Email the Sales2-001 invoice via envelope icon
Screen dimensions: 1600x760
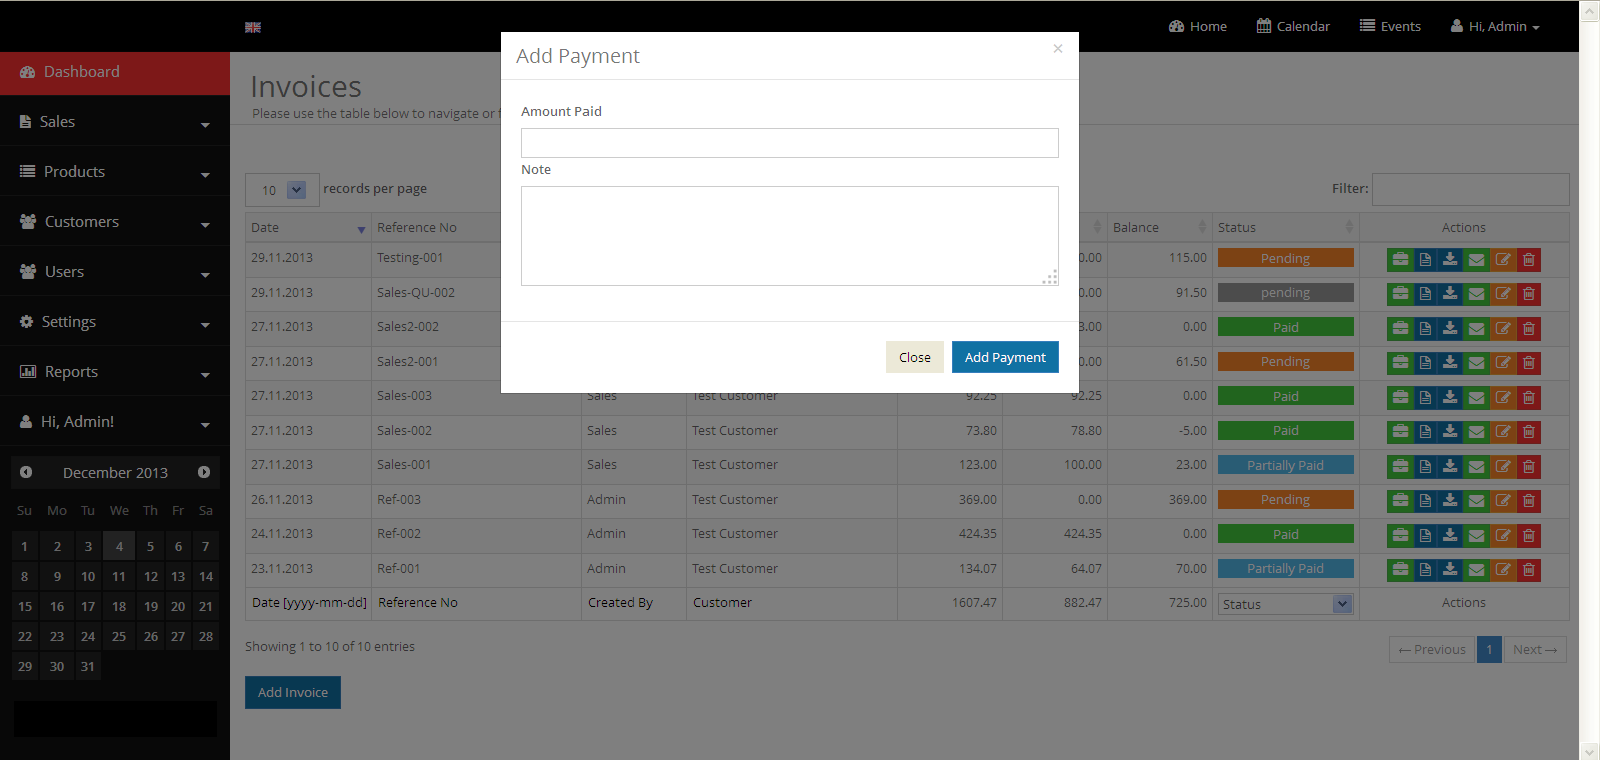pyautogui.click(x=1476, y=363)
